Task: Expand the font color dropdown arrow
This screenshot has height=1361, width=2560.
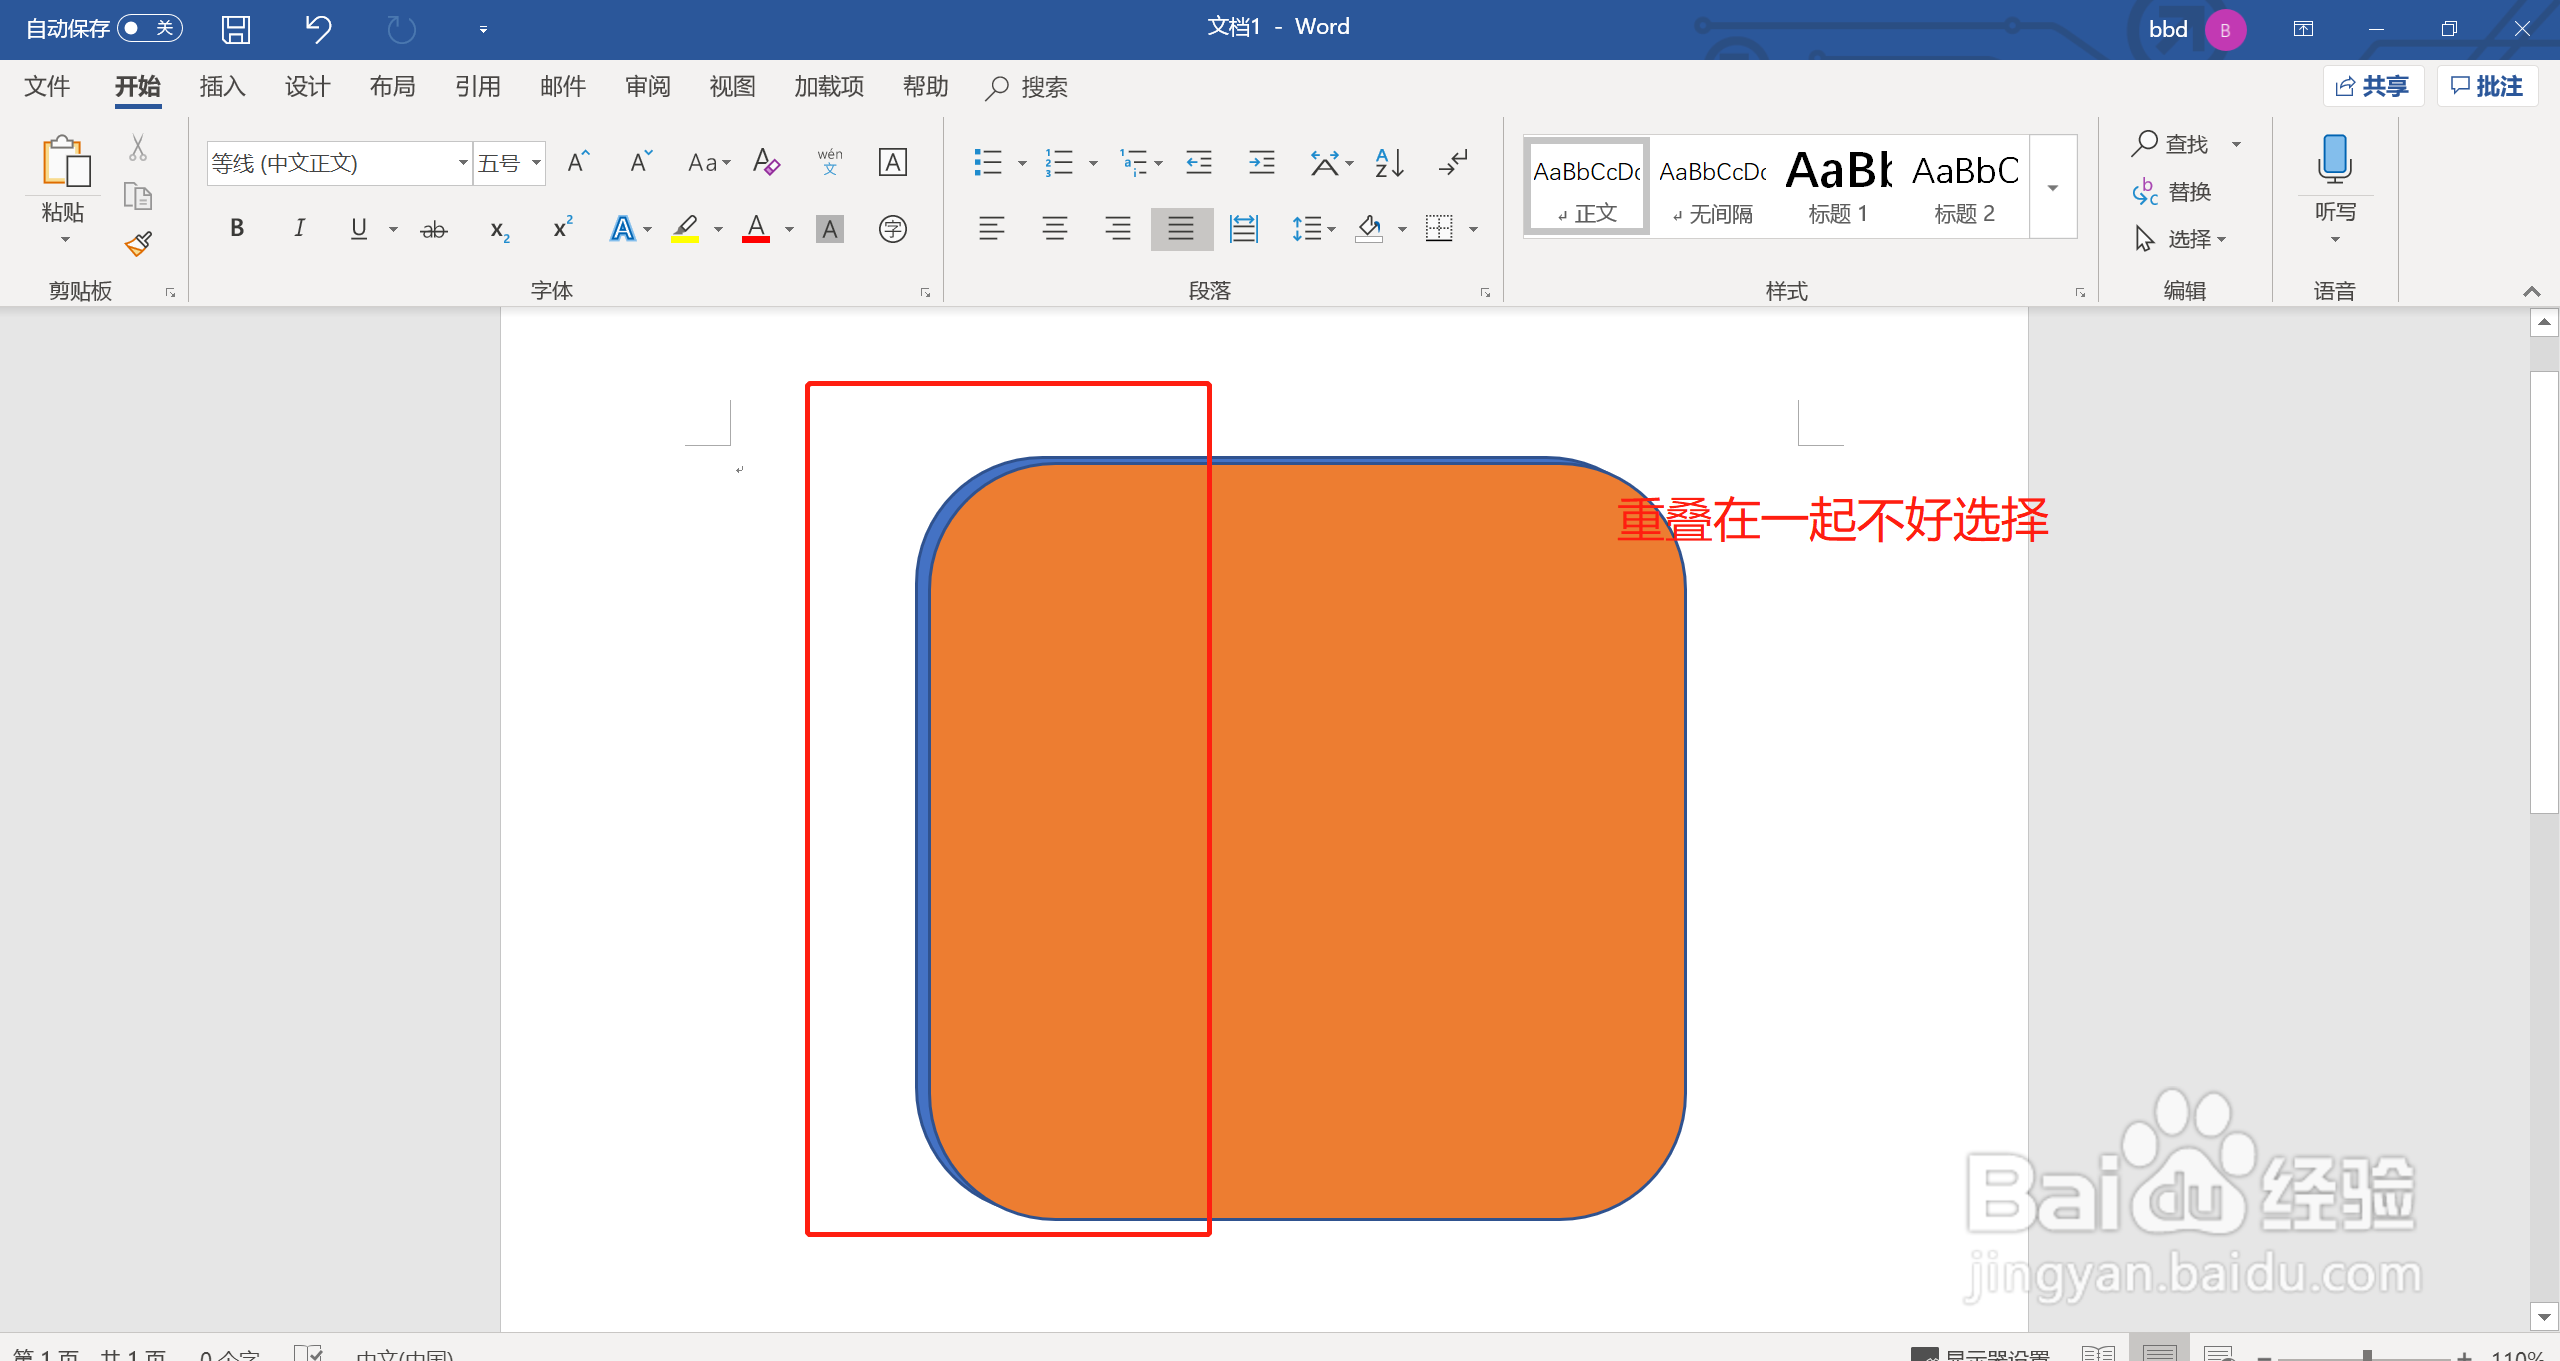Action: [x=790, y=230]
